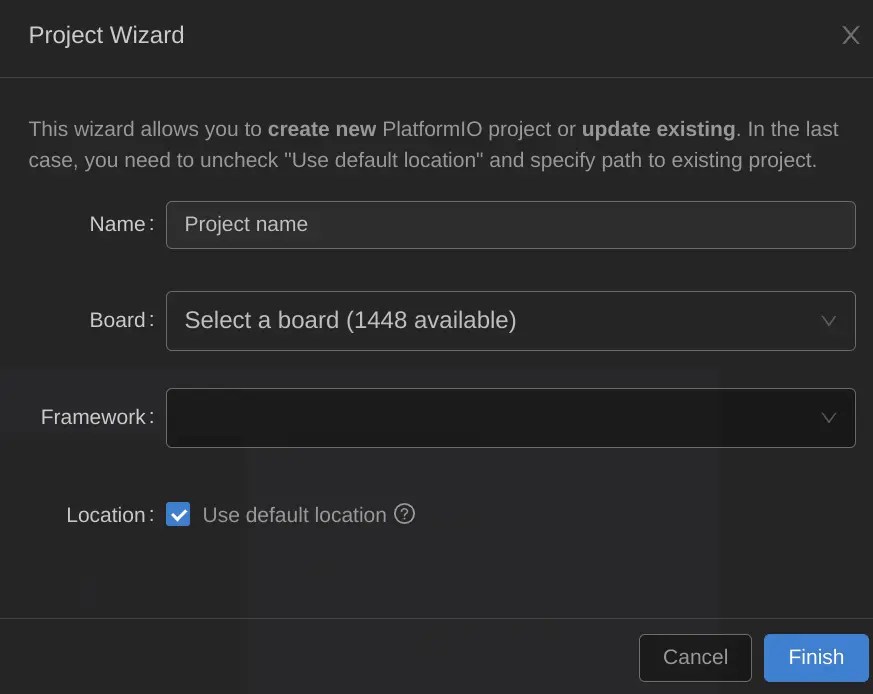Screen dimensions: 873x694
Task: Click inside the Project name field
Action: click(510, 224)
